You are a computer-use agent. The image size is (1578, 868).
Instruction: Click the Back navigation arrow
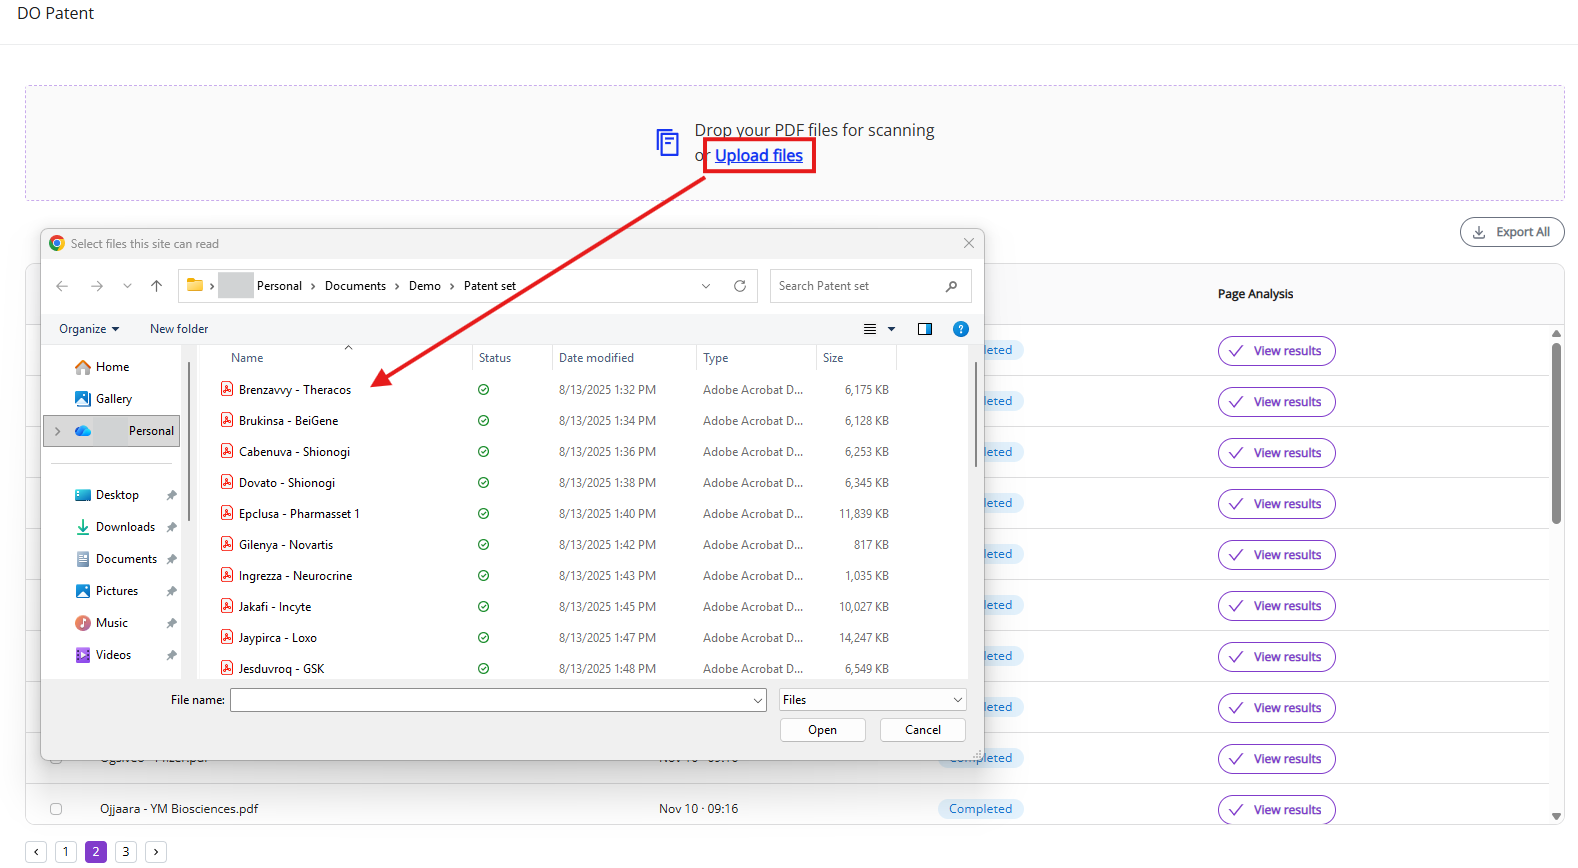point(62,286)
